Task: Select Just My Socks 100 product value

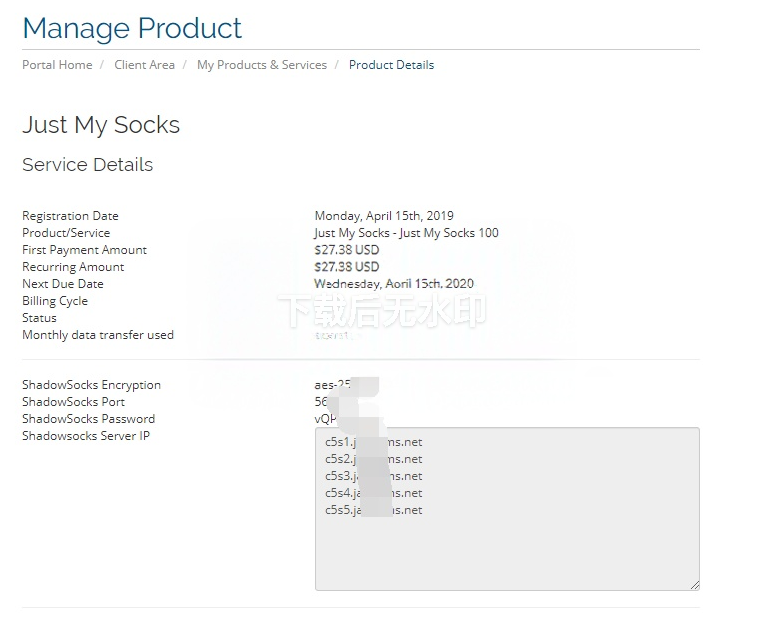Action: [406, 233]
